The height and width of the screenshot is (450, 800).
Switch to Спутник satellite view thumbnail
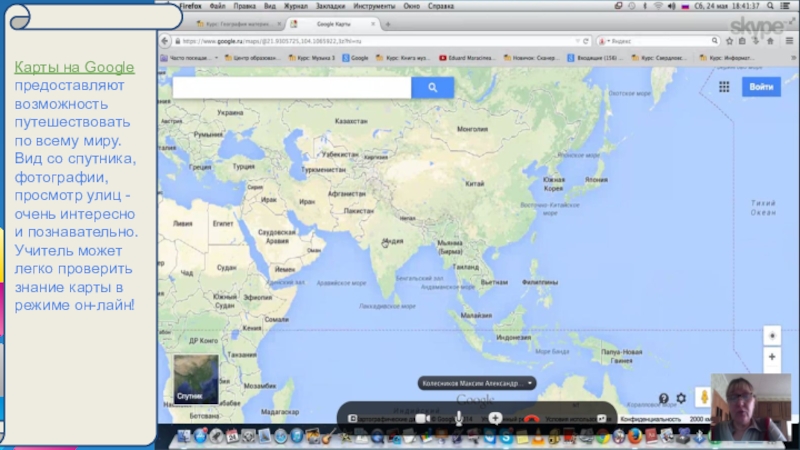[196, 379]
